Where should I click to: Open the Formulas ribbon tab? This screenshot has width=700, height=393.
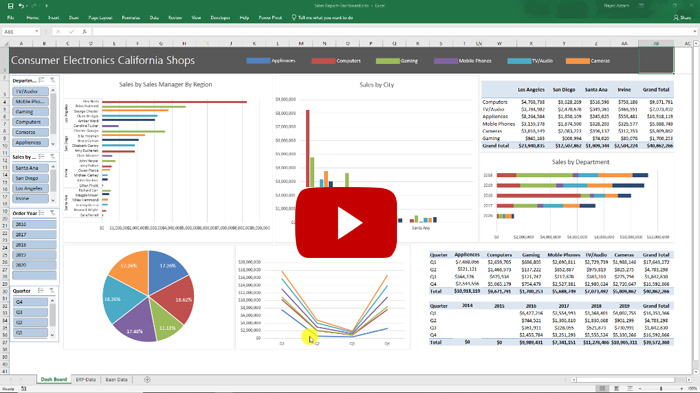(131, 18)
